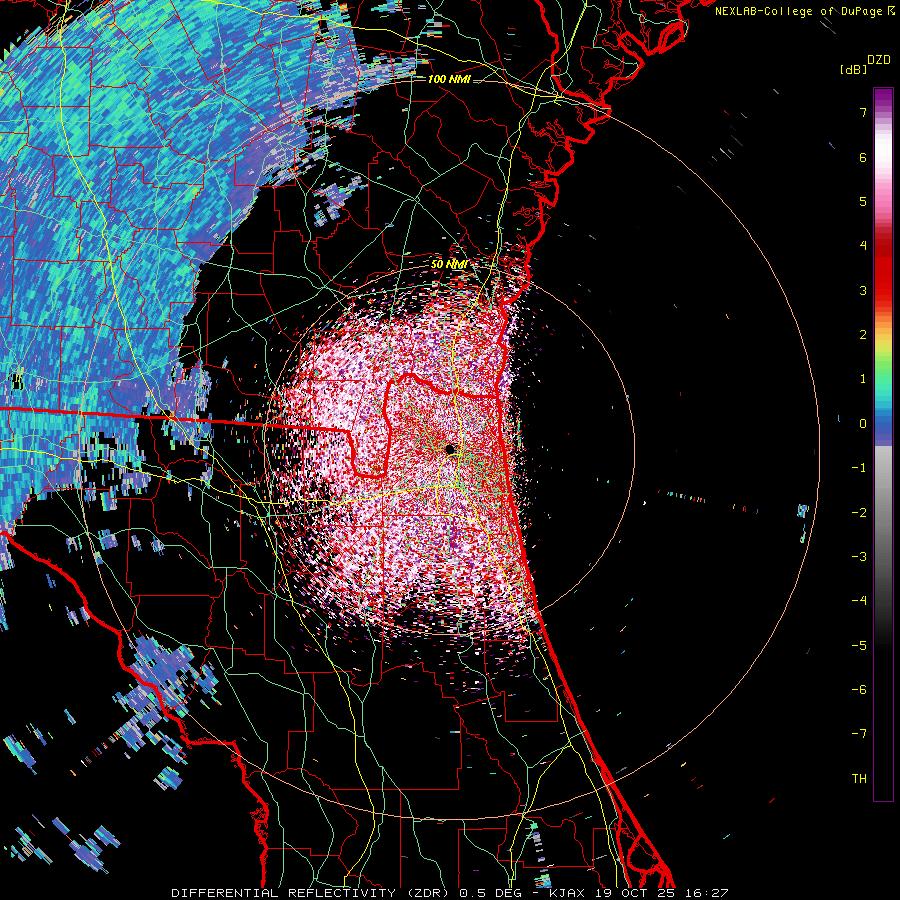The height and width of the screenshot is (900, 900).
Task: Click the Differential Reflectivity KJAX caption text
Action: [x=450, y=893]
